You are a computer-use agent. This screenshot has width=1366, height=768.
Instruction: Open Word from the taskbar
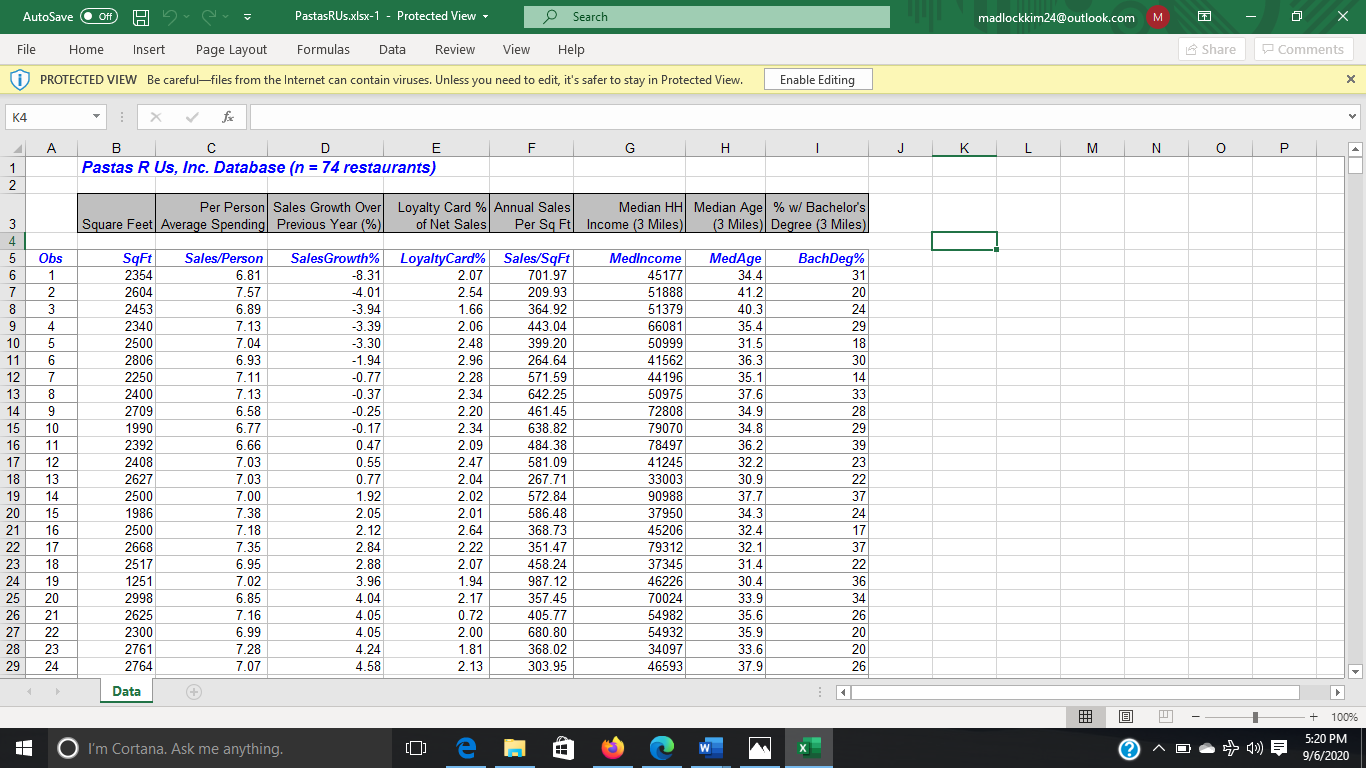709,748
